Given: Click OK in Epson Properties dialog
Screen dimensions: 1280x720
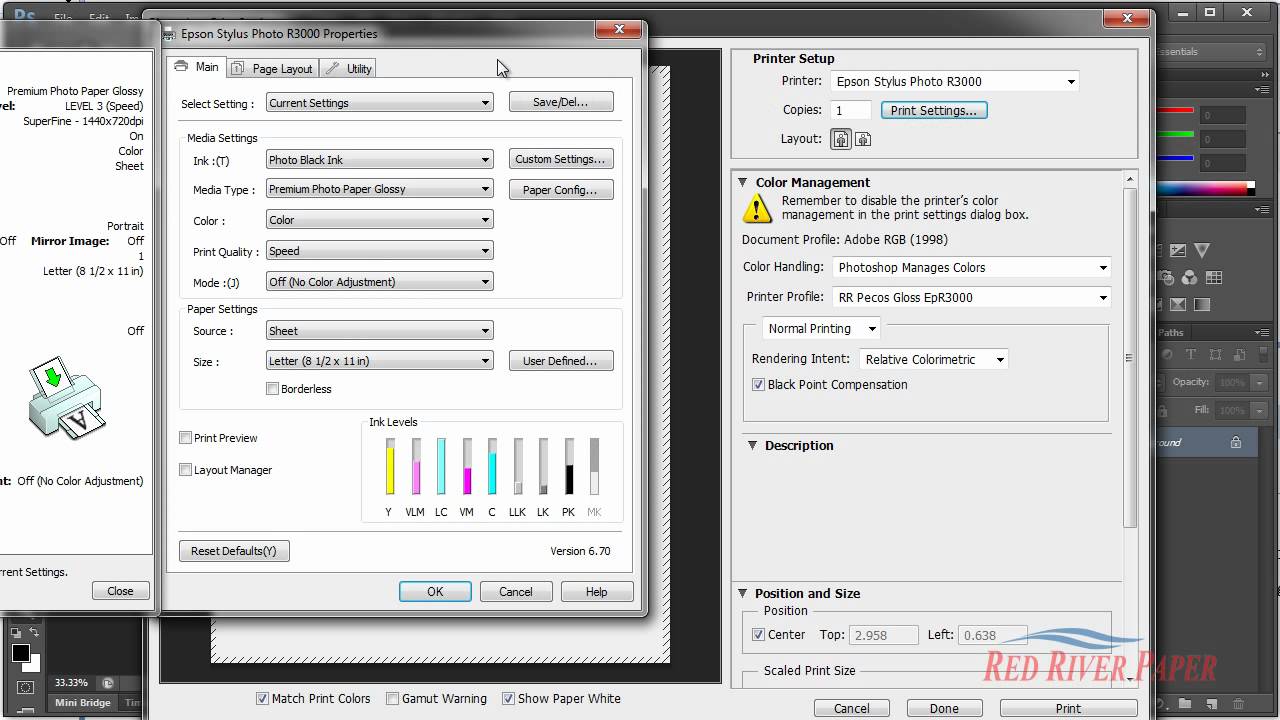Looking at the screenshot, I should [x=435, y=592].
